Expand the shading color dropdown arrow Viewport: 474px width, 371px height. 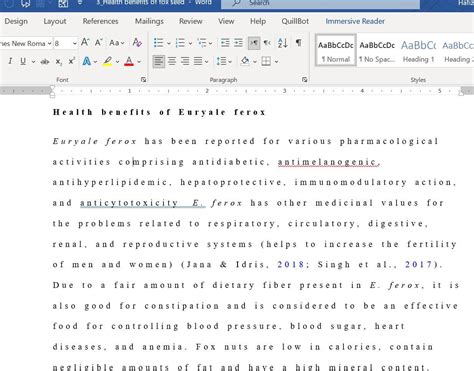click(255, 62)
